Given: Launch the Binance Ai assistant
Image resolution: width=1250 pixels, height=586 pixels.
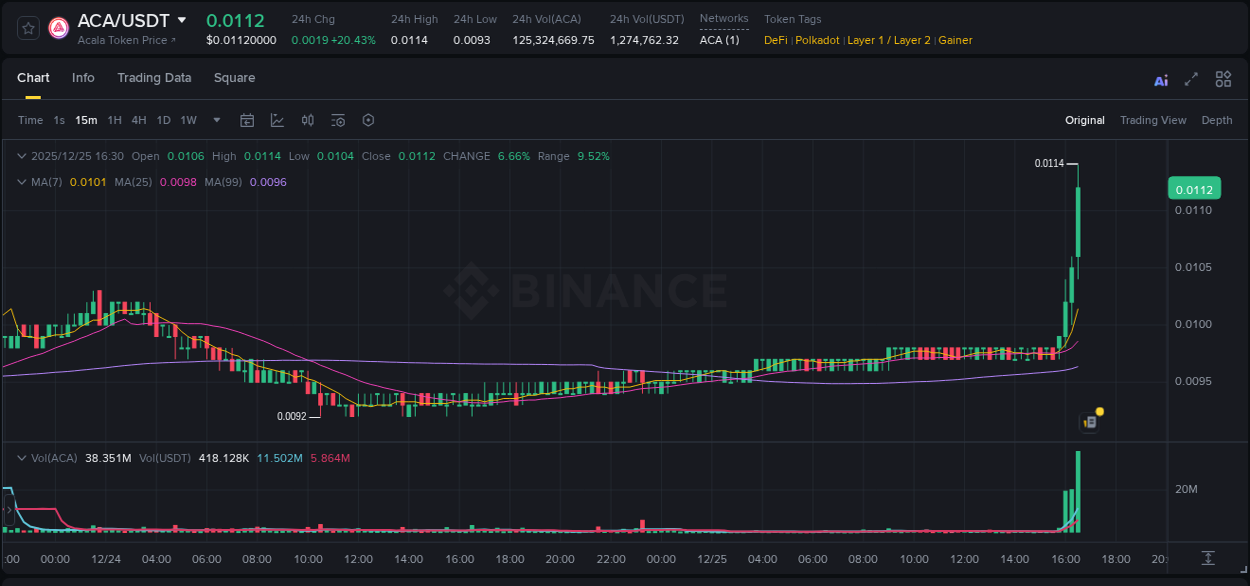Looking at the screenshot, I should point(1160,79).
